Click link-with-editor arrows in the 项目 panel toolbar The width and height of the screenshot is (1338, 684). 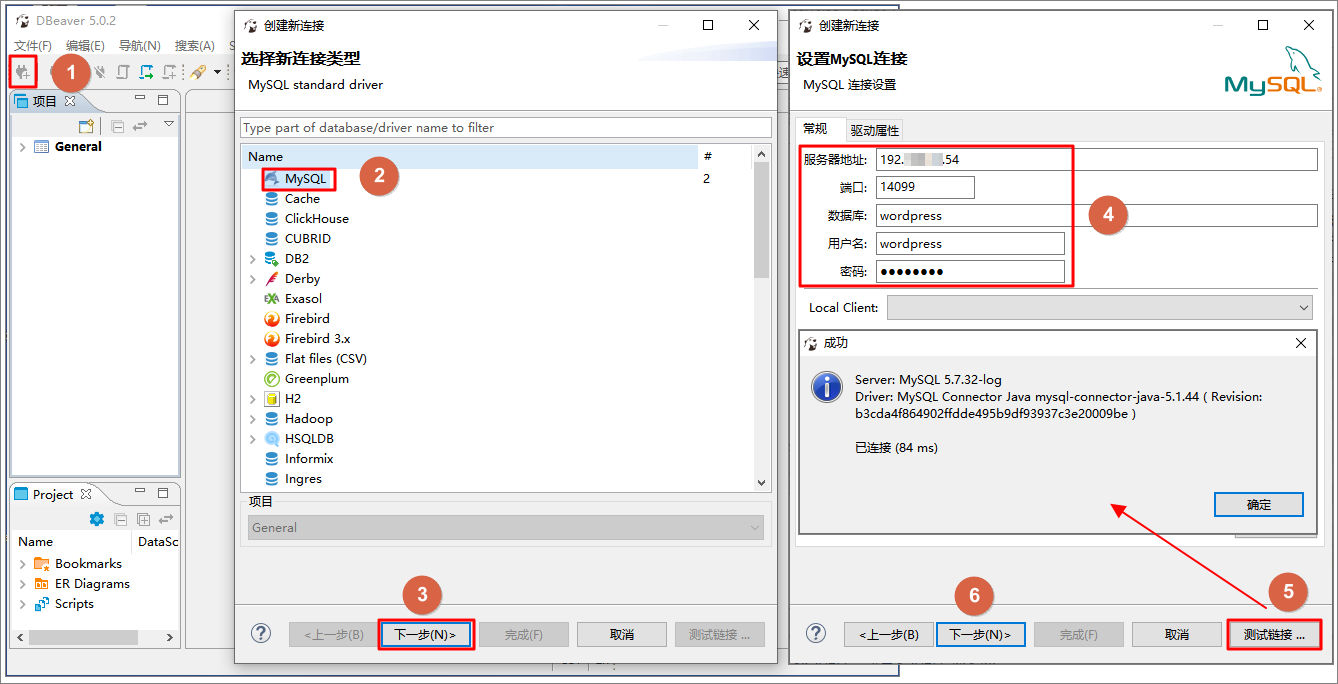pyautogui.click(x=140, y=126)
